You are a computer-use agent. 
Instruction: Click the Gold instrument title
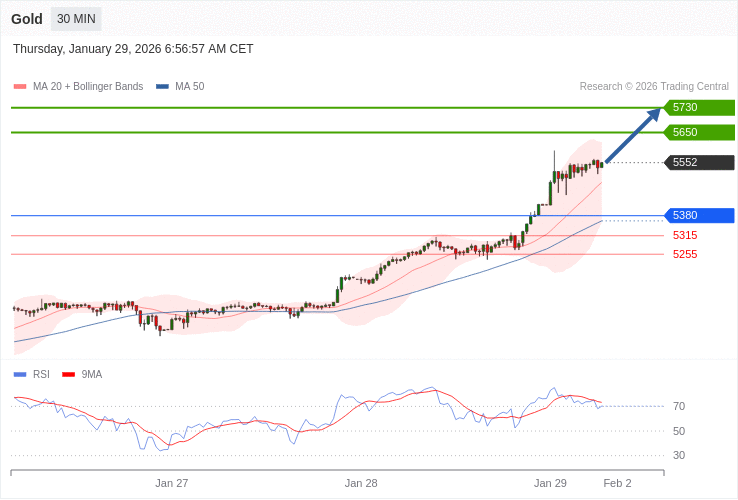pyautogui.click(x=27, y=19)
